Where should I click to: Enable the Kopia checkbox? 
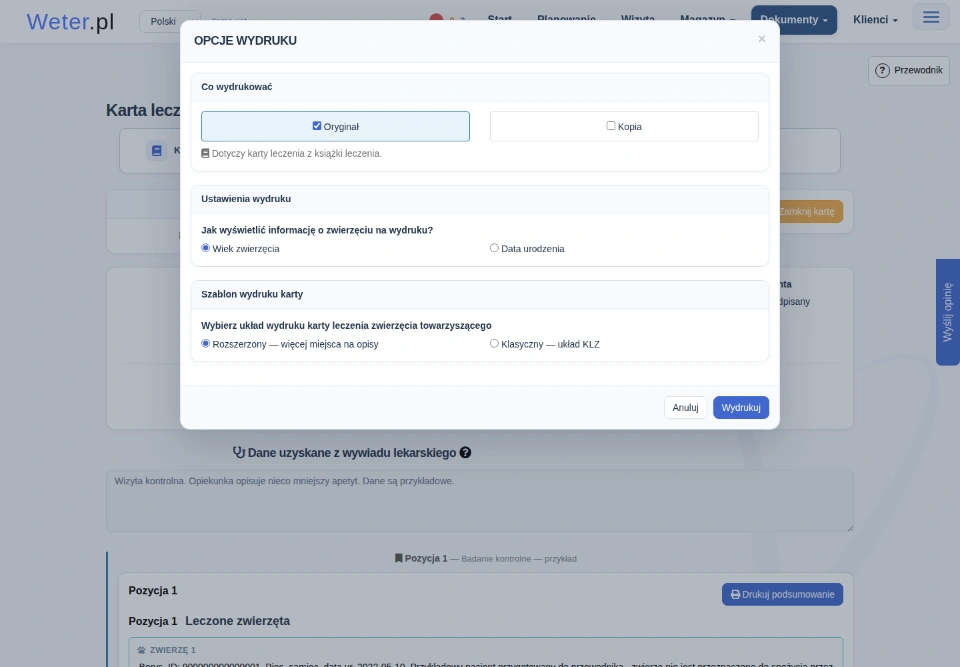coord(610,126)
